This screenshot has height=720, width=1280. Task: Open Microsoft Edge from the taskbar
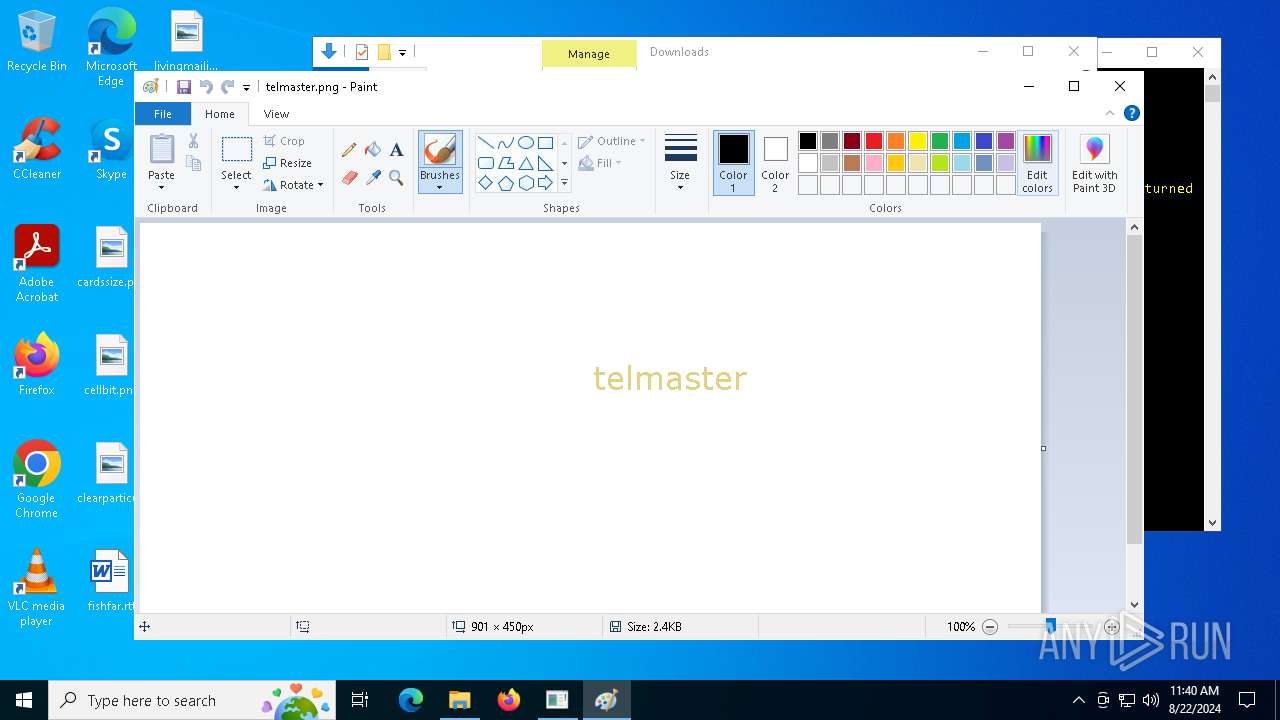411,700
